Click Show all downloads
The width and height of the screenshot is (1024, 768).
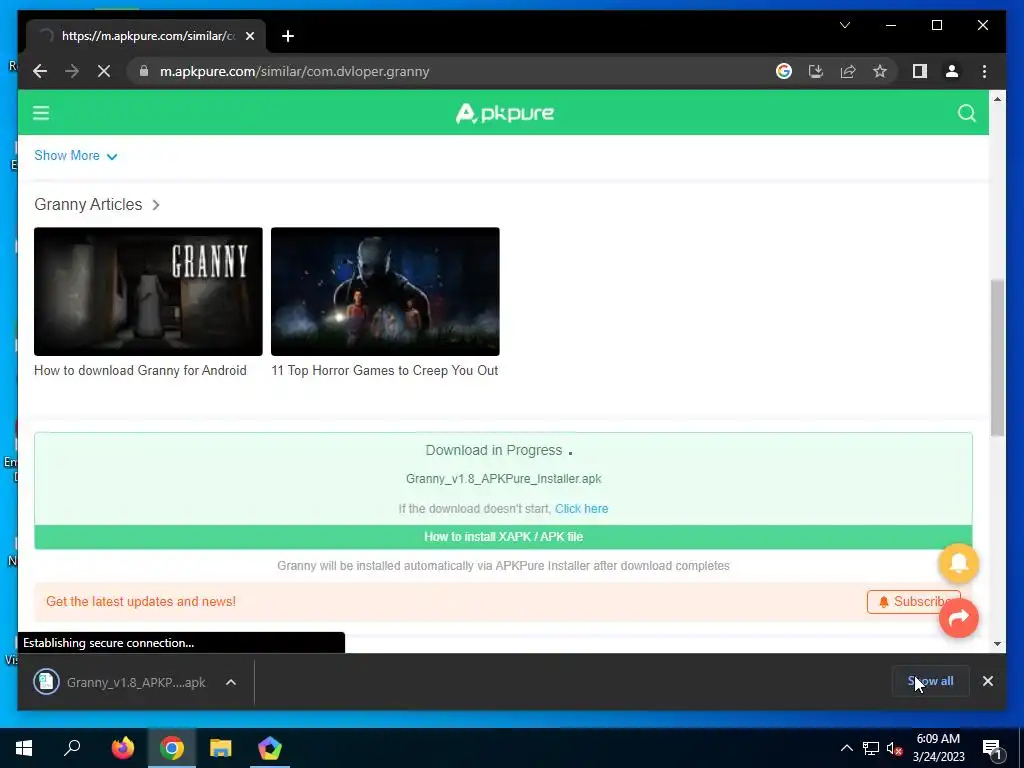click(930, 681)
